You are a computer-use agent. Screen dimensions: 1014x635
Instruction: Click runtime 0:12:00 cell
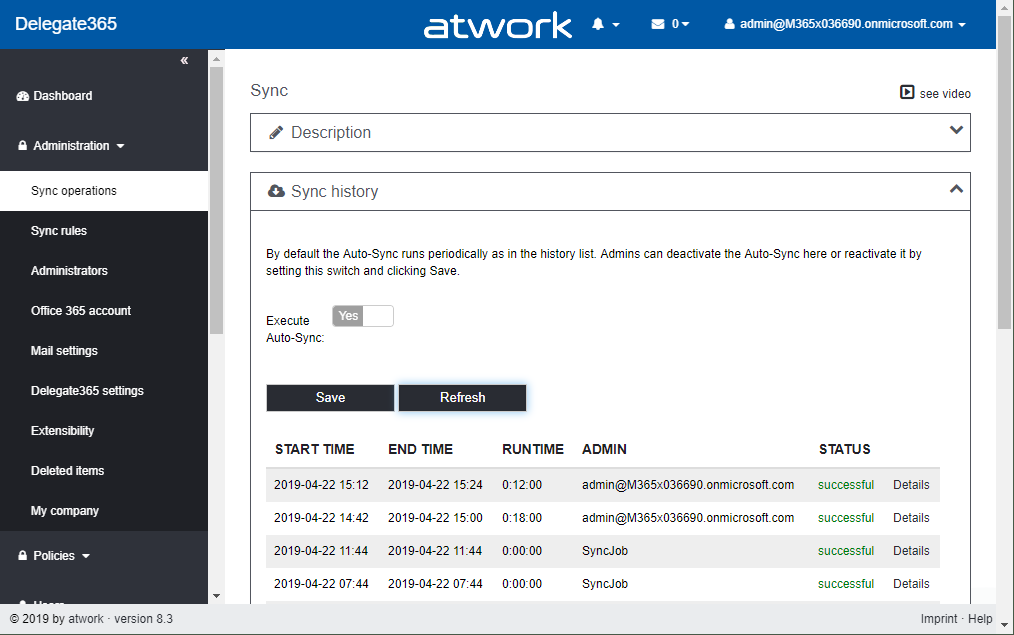[x=522, y=485]
